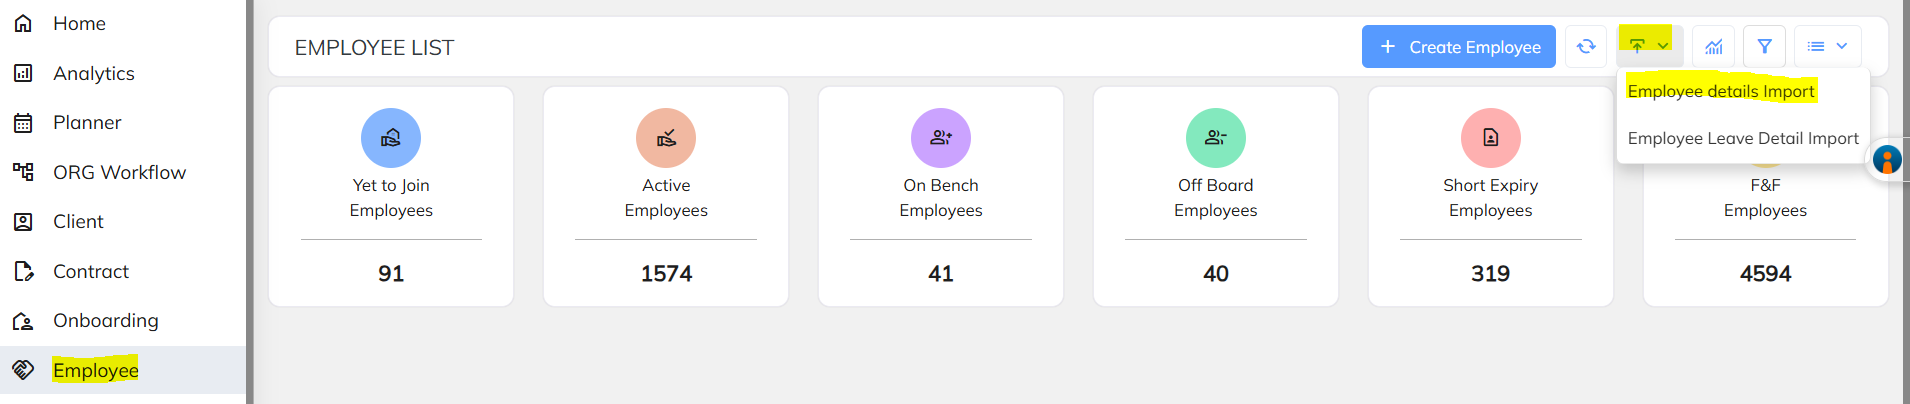Screen dimensions: 1910x404
Task: Navigate to Onboarding in the sidebar
Action: (105, 321)
